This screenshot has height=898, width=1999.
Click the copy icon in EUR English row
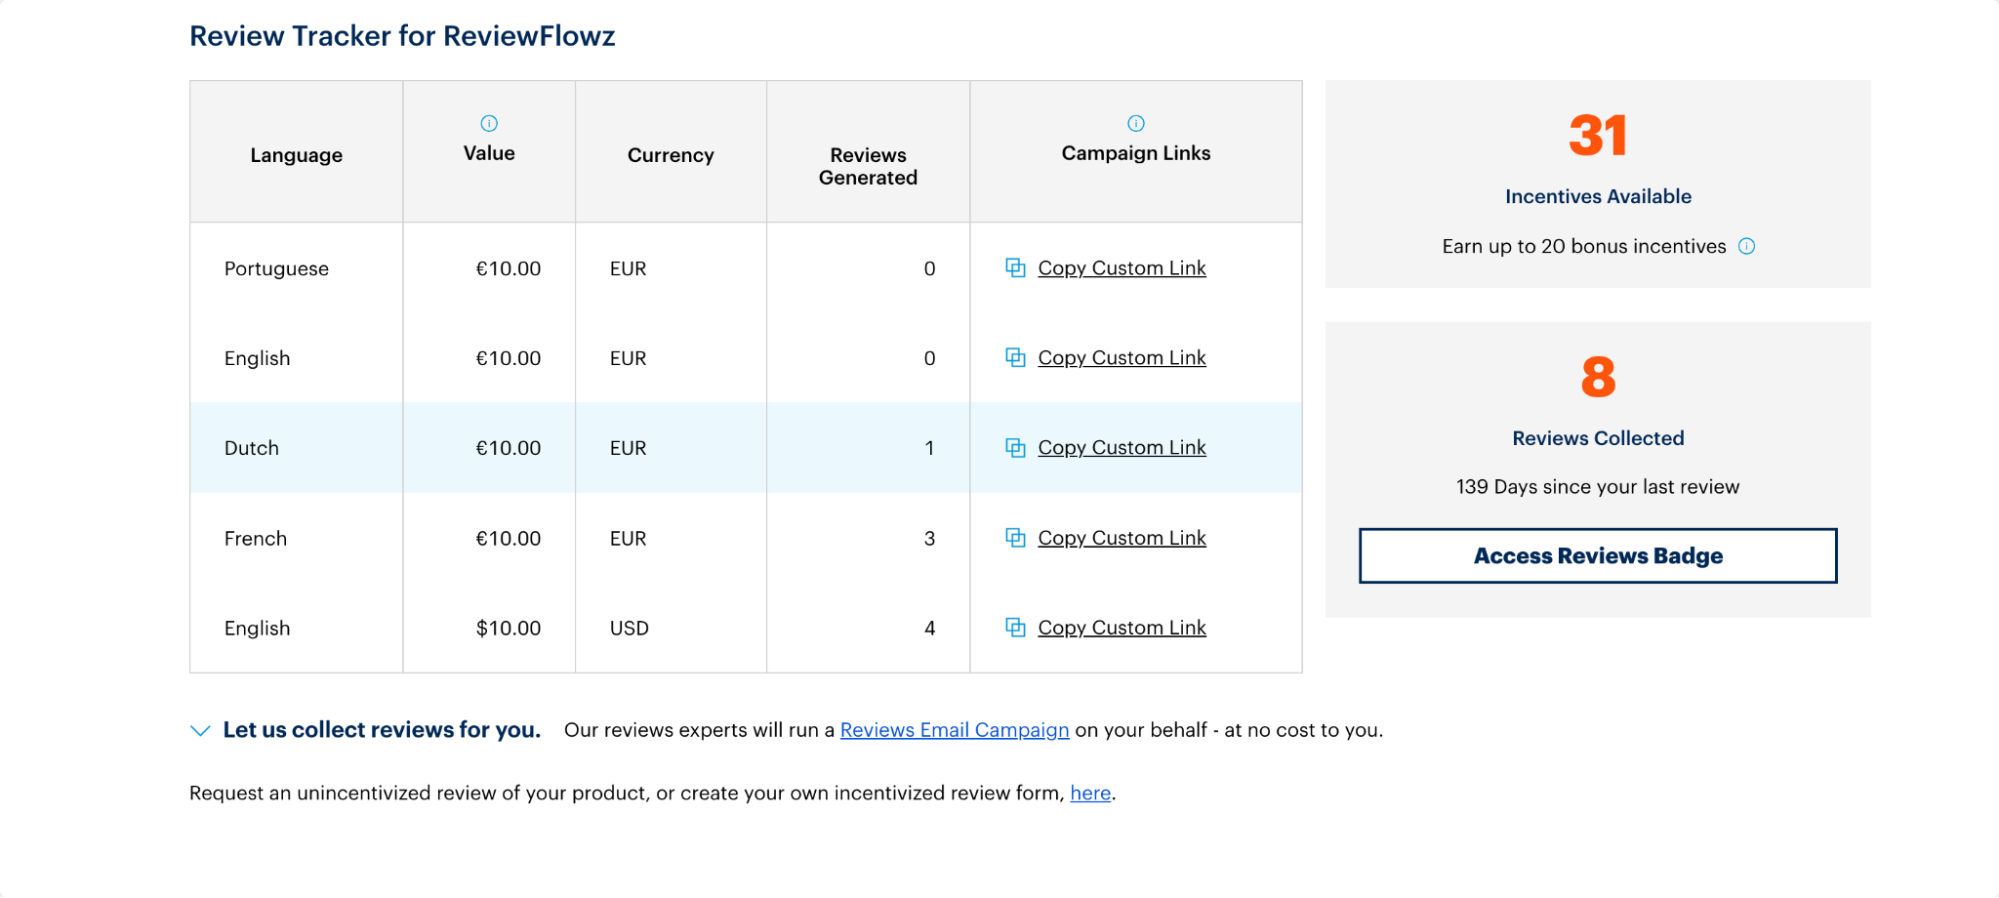click(x=1015, y=358)
